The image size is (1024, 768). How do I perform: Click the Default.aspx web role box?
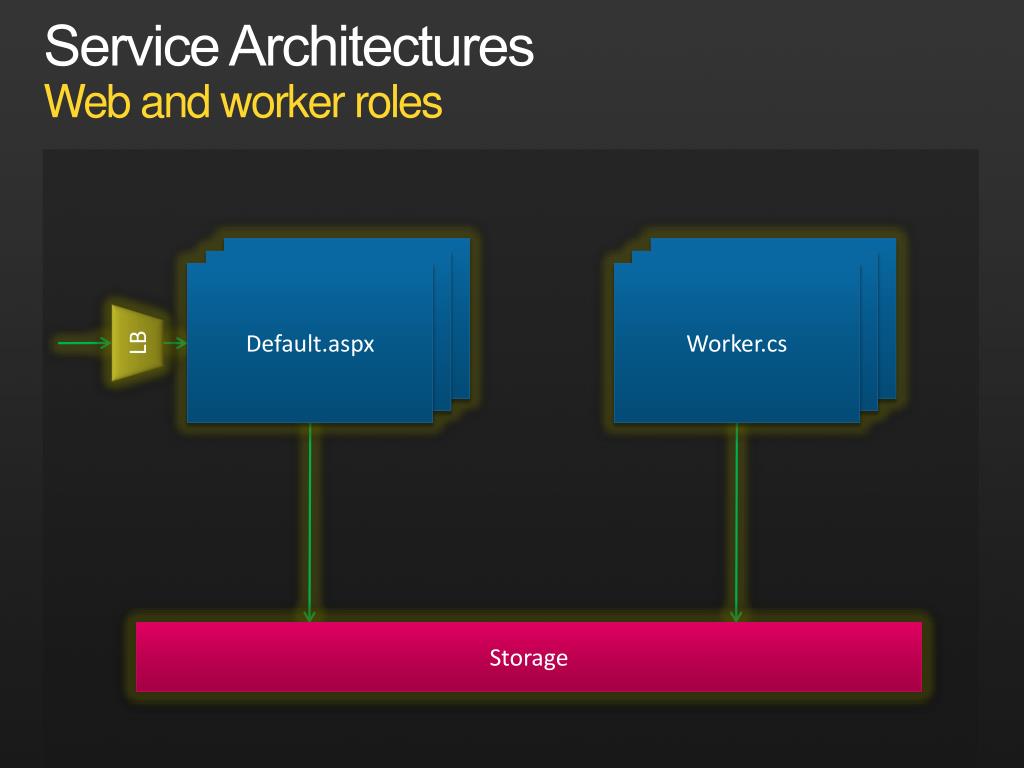[310, 343]
